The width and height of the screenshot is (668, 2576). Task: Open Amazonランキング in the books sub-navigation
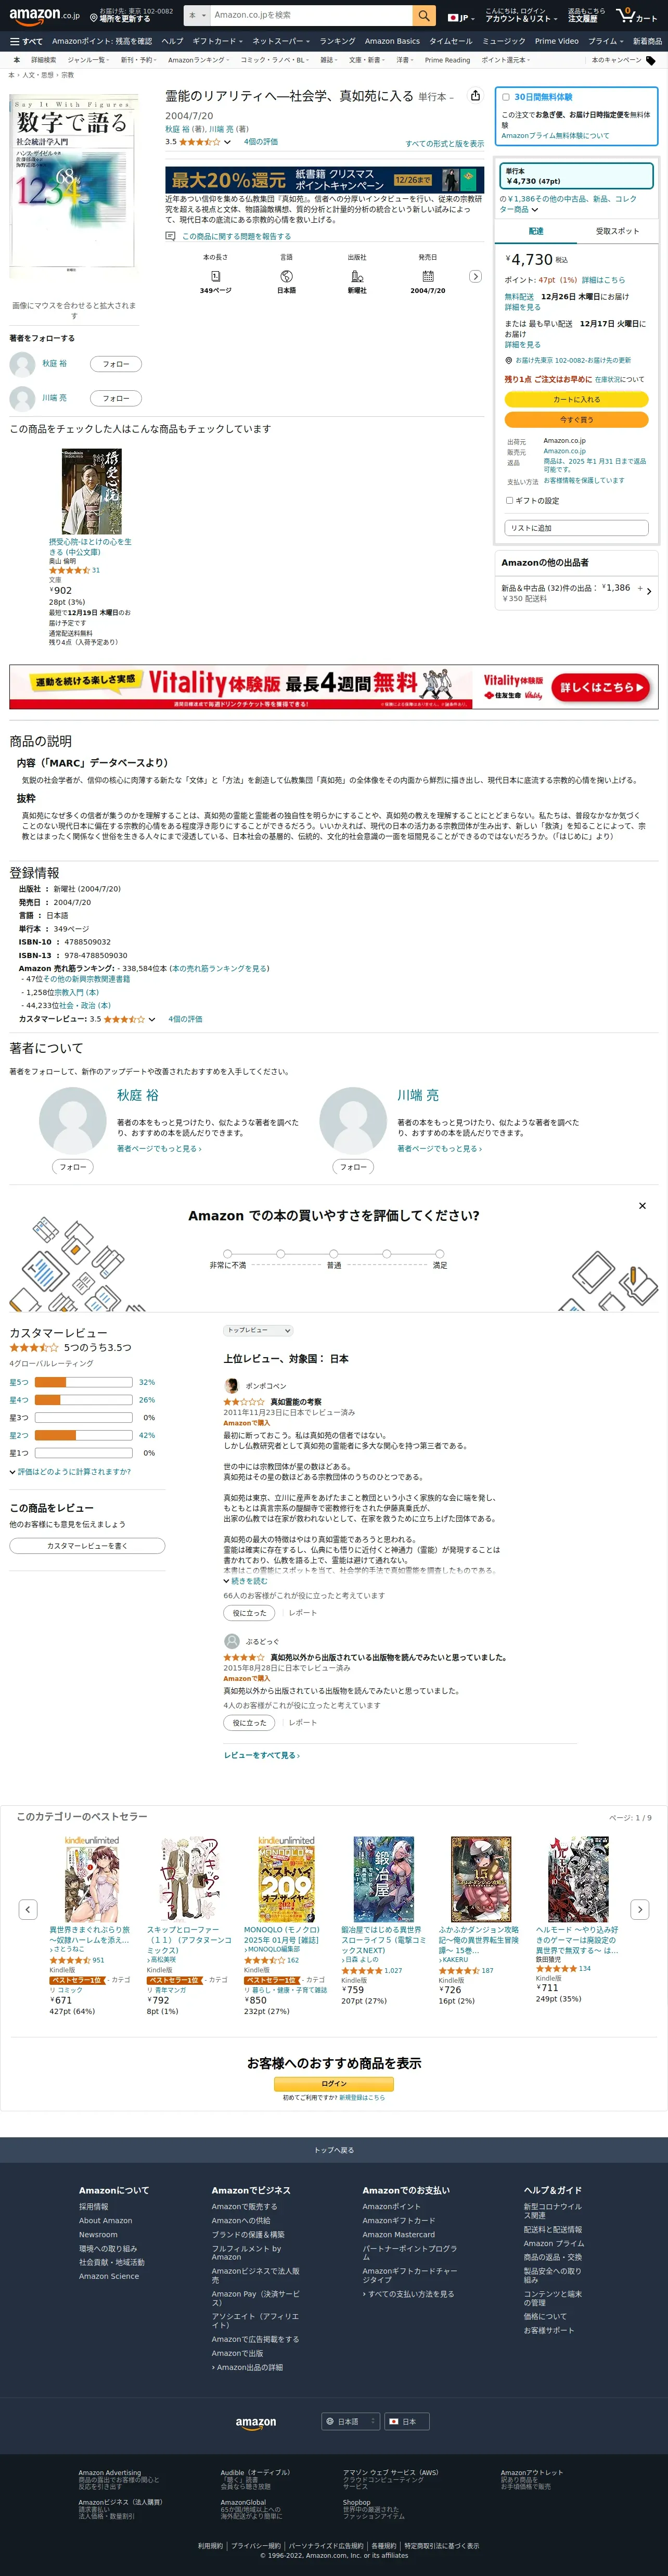click(199, 60)
